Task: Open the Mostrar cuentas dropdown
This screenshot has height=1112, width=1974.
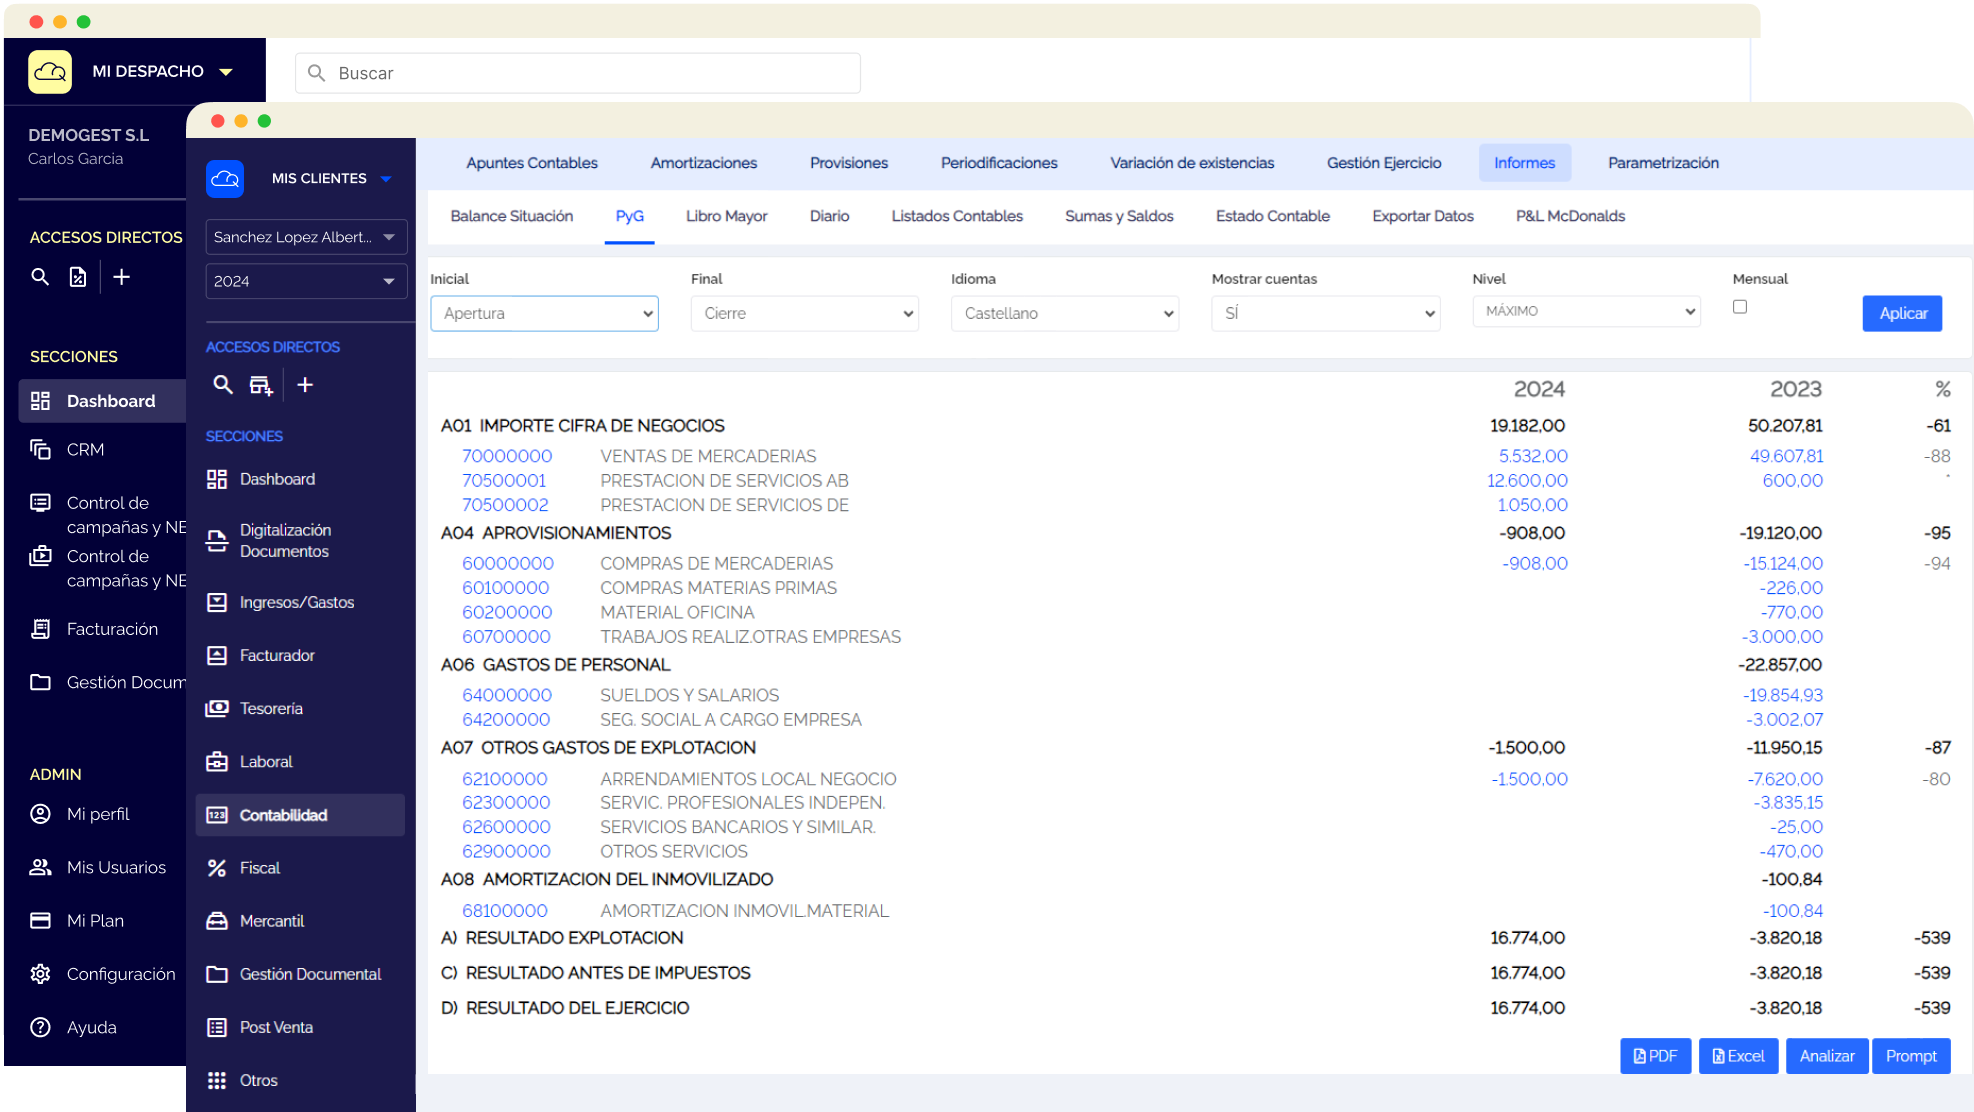Action: (1326, 313)
